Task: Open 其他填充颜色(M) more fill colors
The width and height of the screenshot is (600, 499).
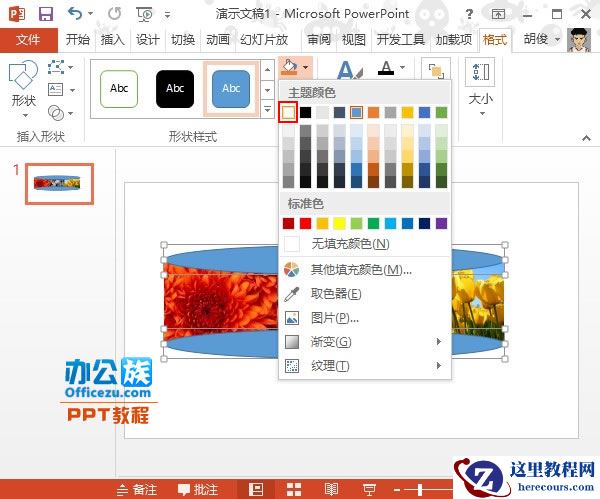Action: pyautogui.click(x=365, y=270)
